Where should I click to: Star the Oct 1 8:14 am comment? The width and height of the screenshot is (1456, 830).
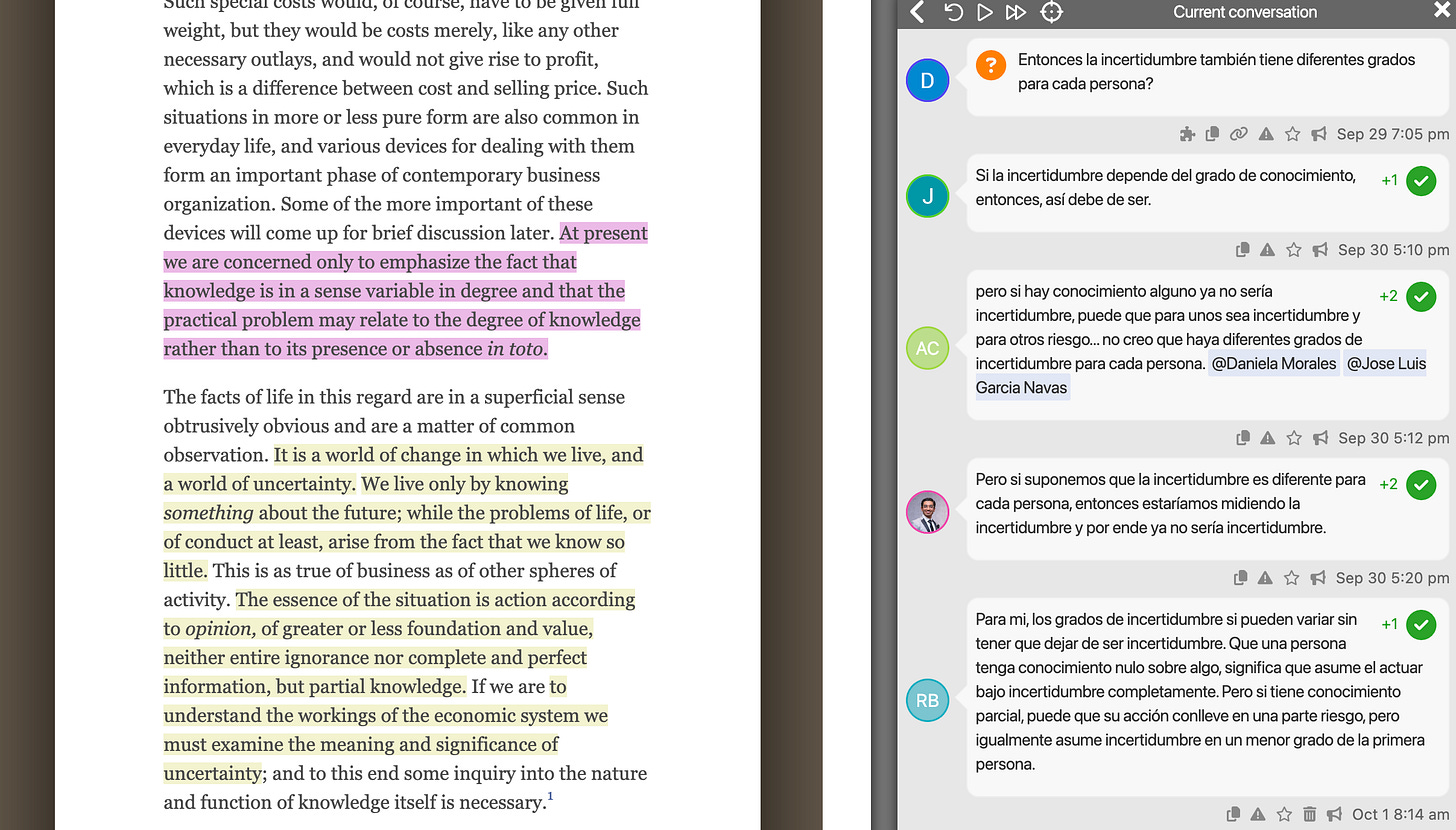tap(1284, 815)
